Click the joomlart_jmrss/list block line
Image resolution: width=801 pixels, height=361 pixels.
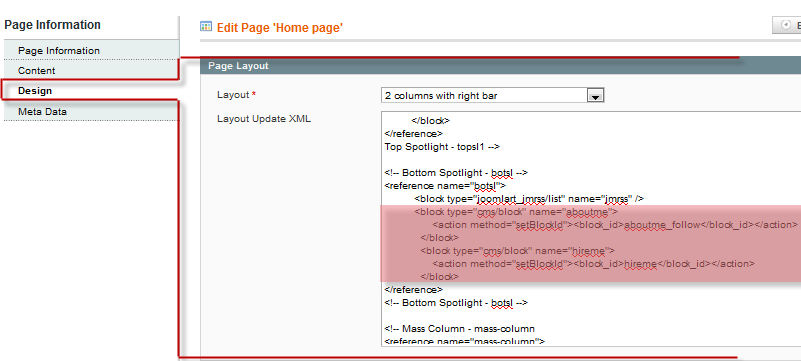[529, 199]
